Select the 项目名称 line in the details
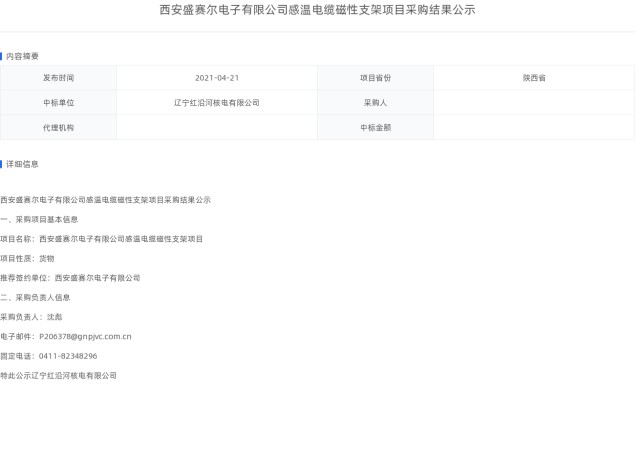 pos(101,239)
